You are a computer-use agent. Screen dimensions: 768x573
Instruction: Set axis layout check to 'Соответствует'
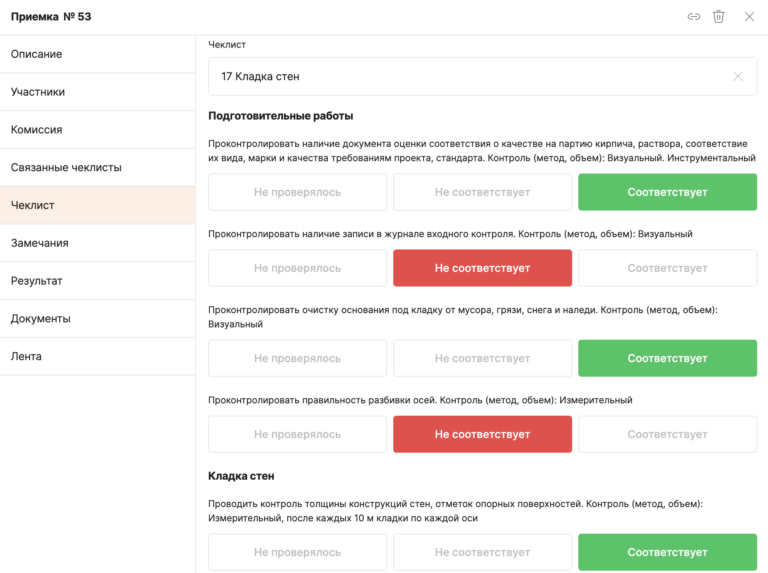click(x=667, y=434)
